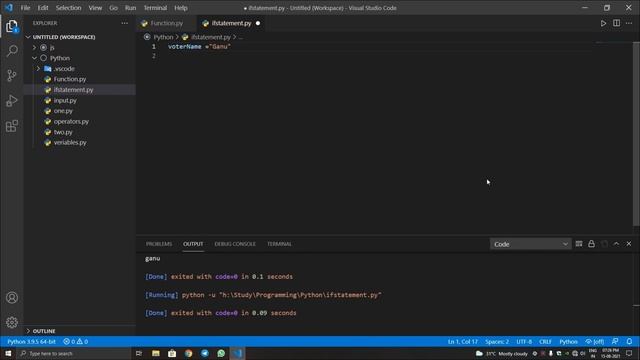Viewport: 640px width, 360px height.
Task: Open the Run and Debug view
Action: 12,101
